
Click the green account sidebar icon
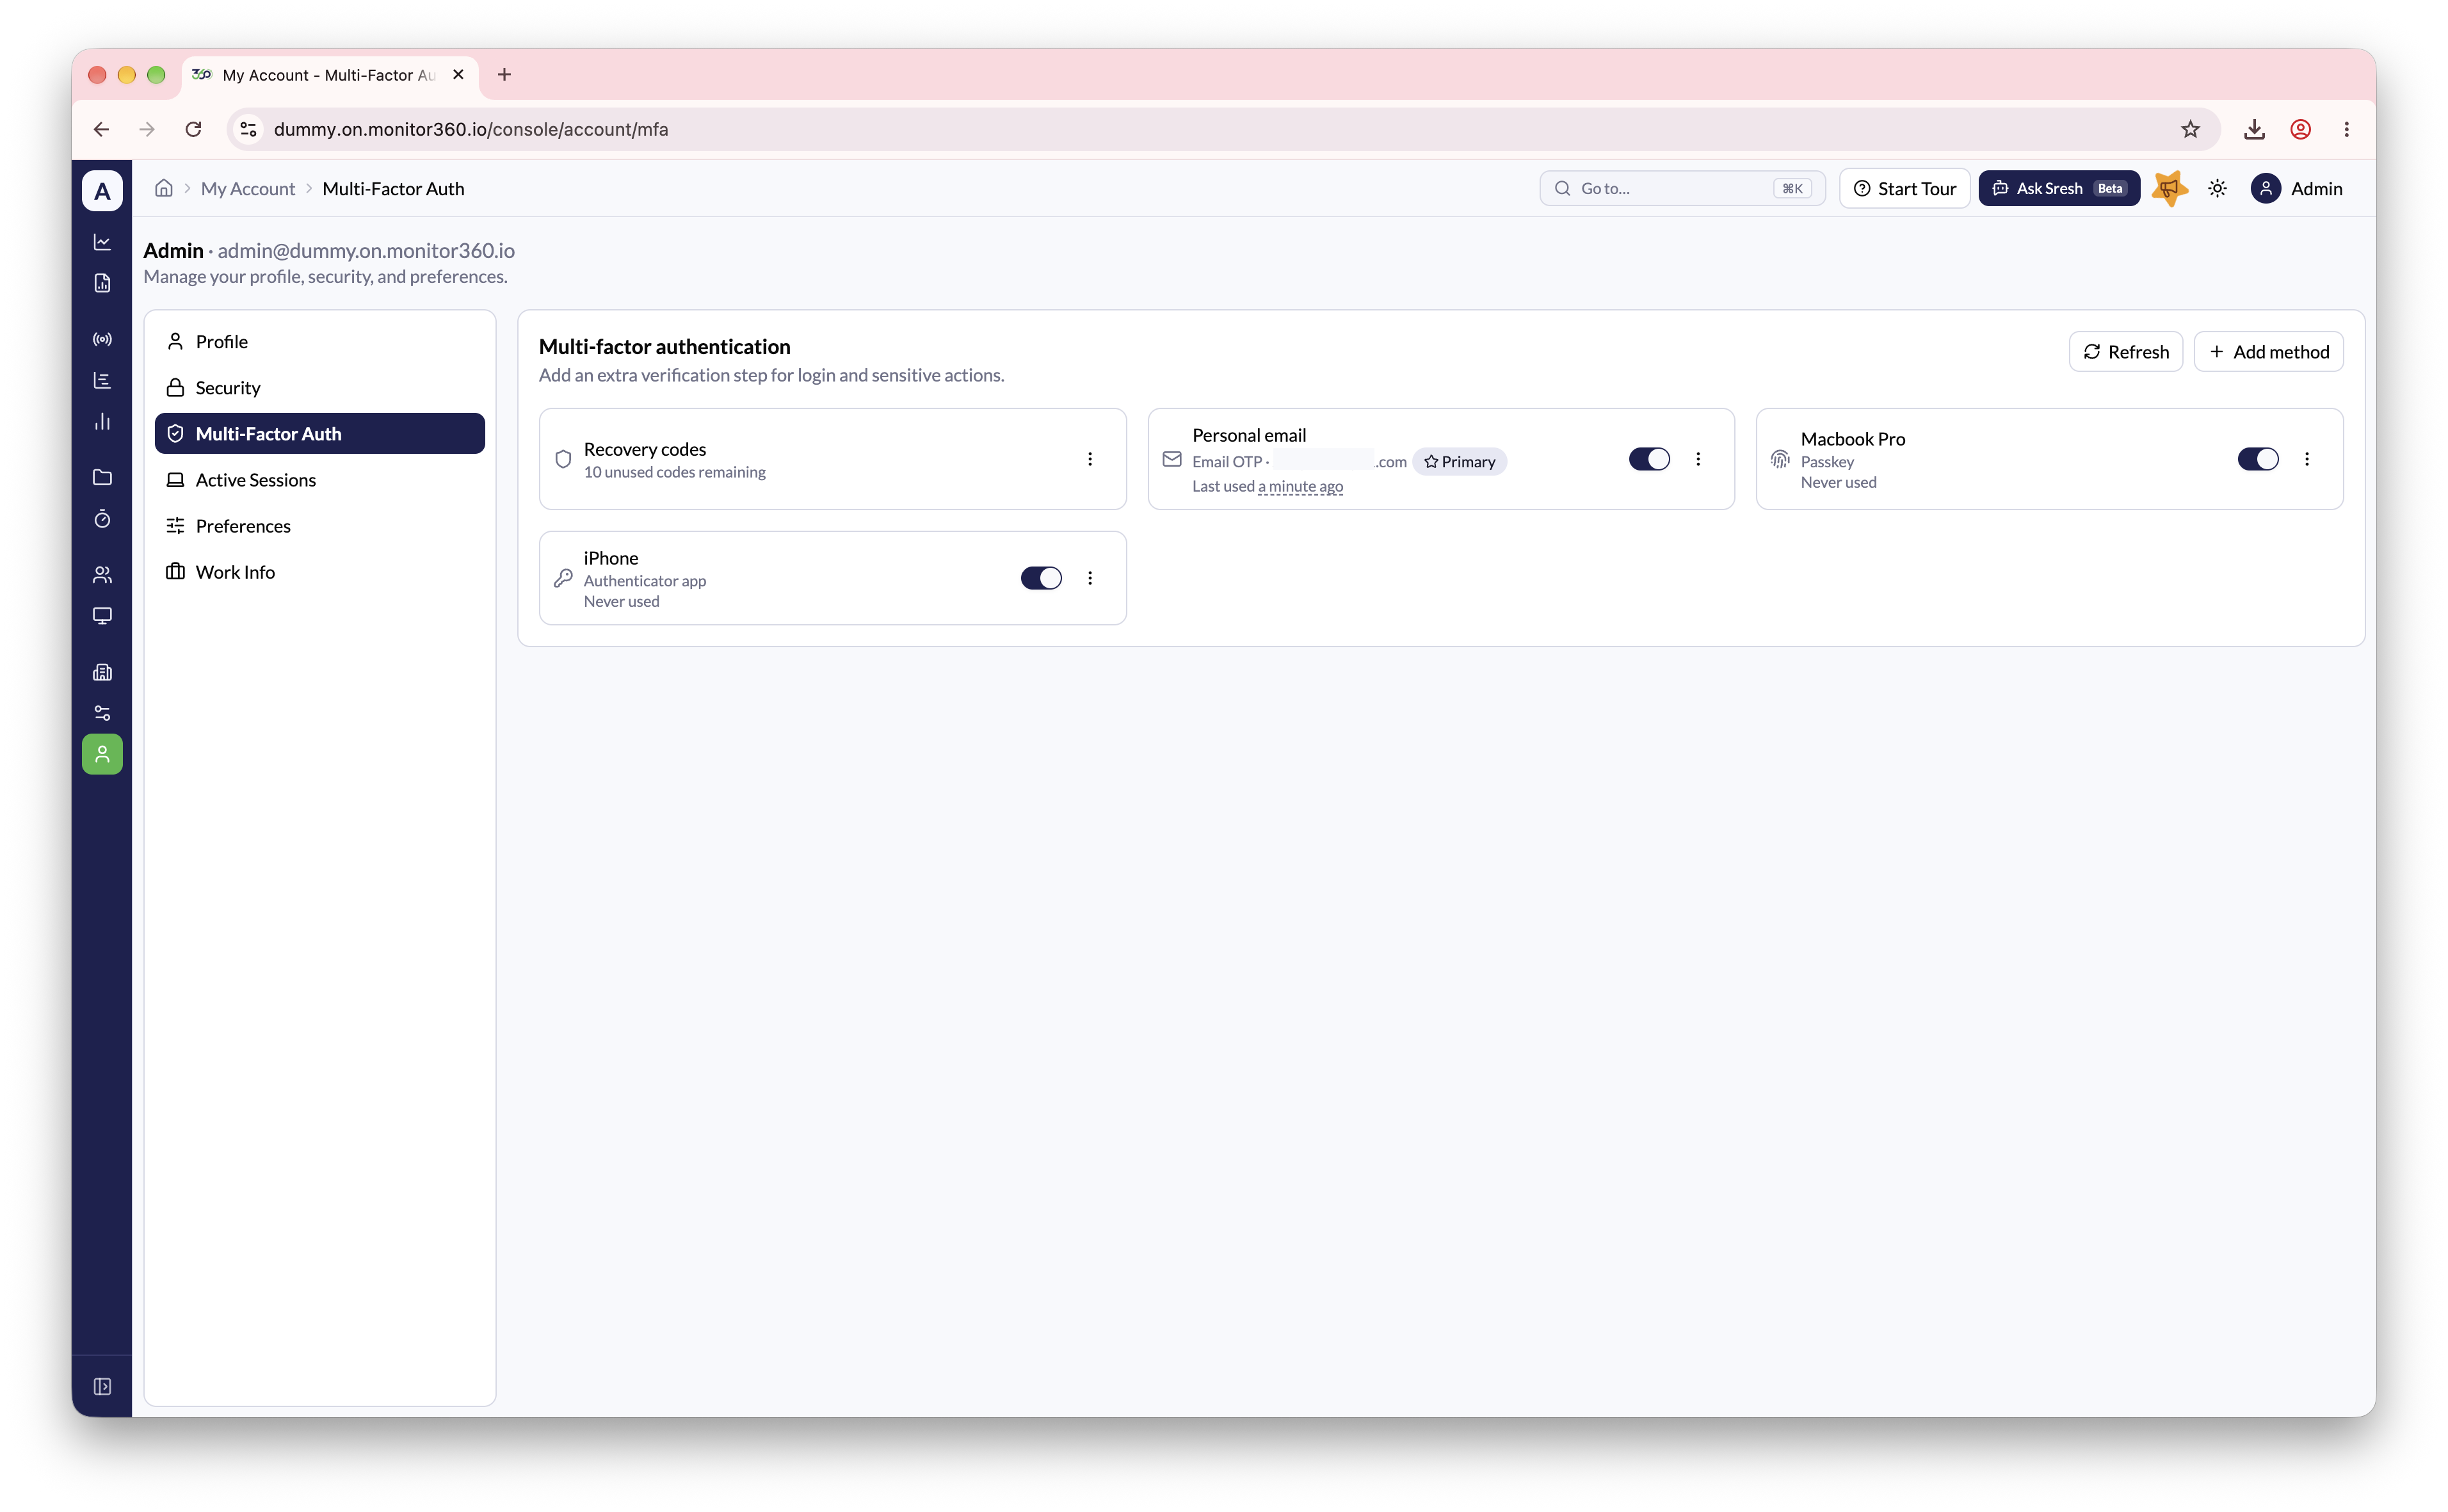(102, 754)
